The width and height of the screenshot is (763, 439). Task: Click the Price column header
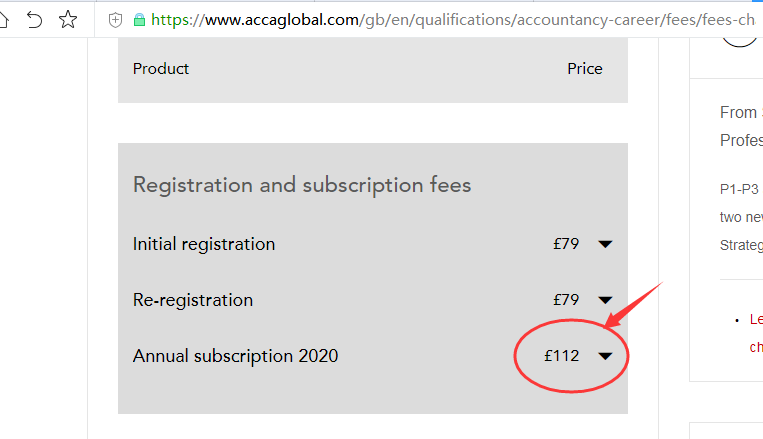(x=585, y=69)
